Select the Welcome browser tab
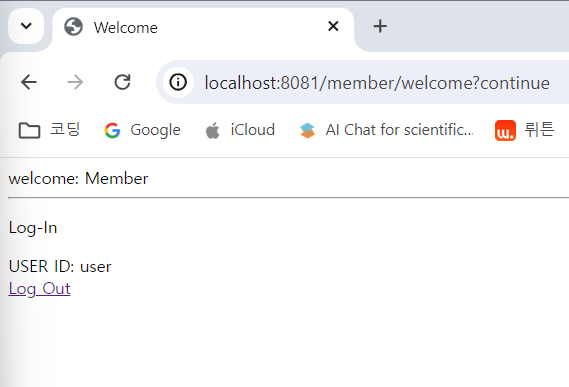This screenshot has height=387, width=569. point(203,28)
